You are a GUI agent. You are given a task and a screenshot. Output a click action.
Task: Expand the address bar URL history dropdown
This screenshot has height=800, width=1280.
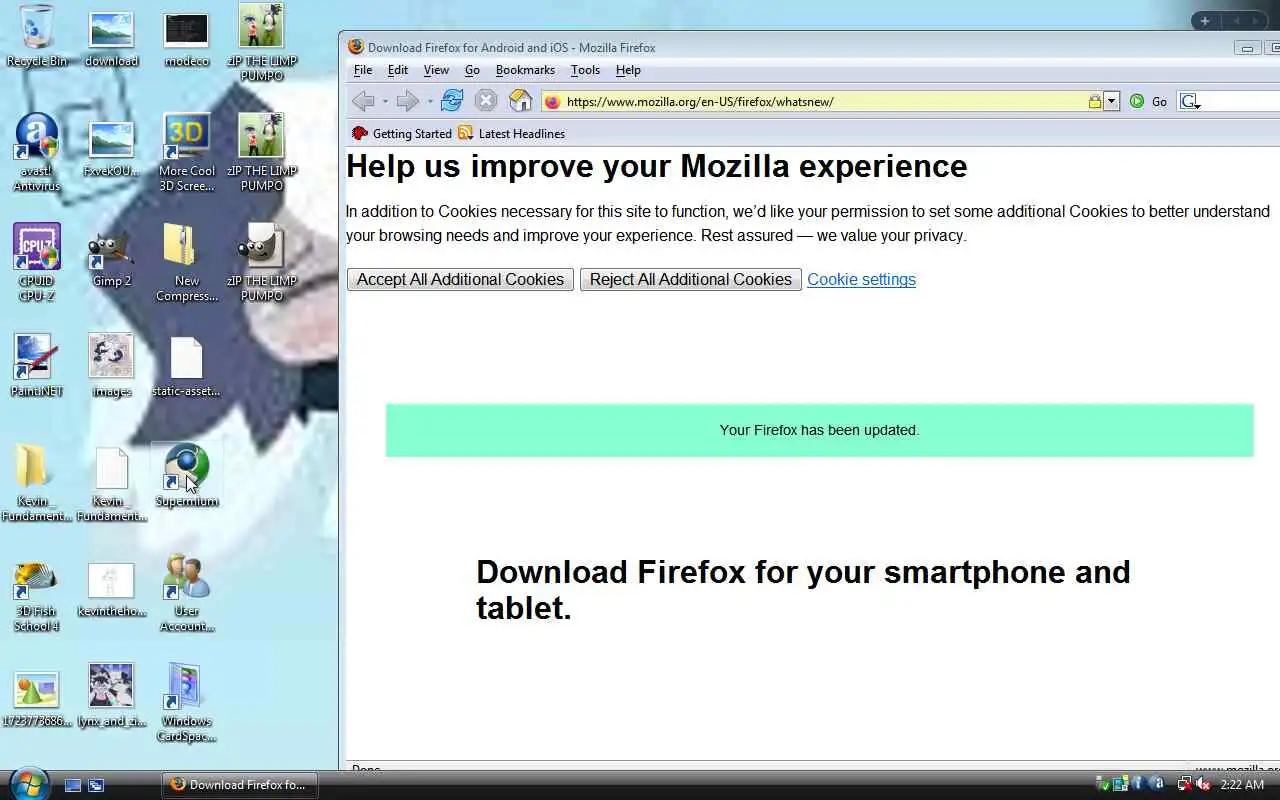[1112, 101]
